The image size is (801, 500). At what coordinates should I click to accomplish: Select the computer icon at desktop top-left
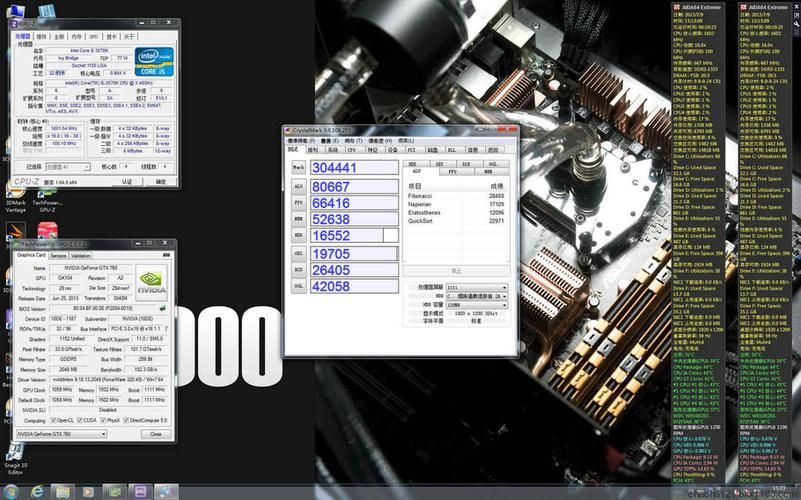[x=15, y=11]
